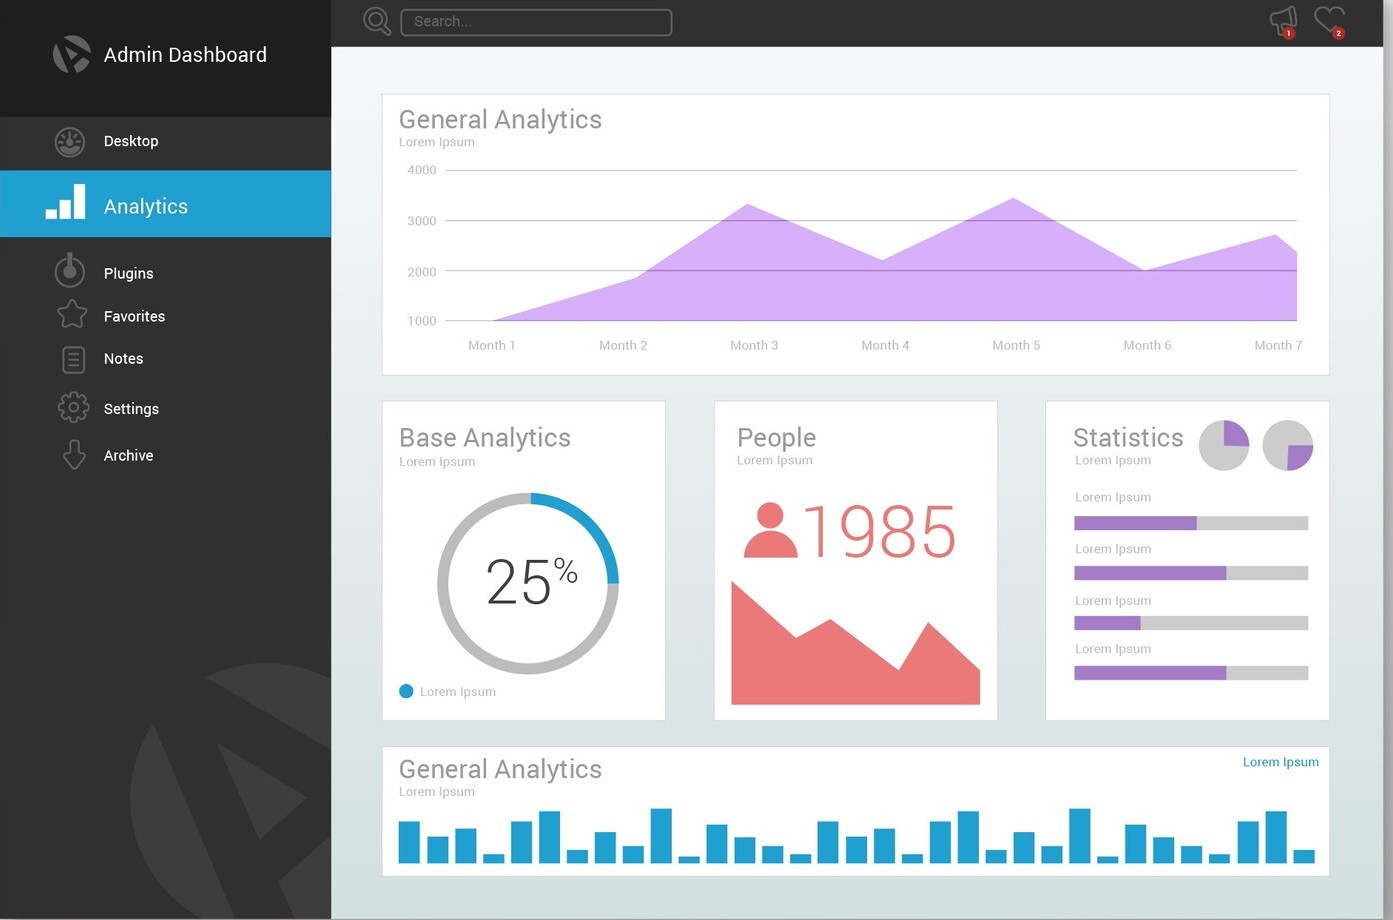This screenshot has width=1393, height=920.
Task: Click the Lorem Ipsum link in General Analytics
Action: pyautogui.click(x=1280, y=761)
